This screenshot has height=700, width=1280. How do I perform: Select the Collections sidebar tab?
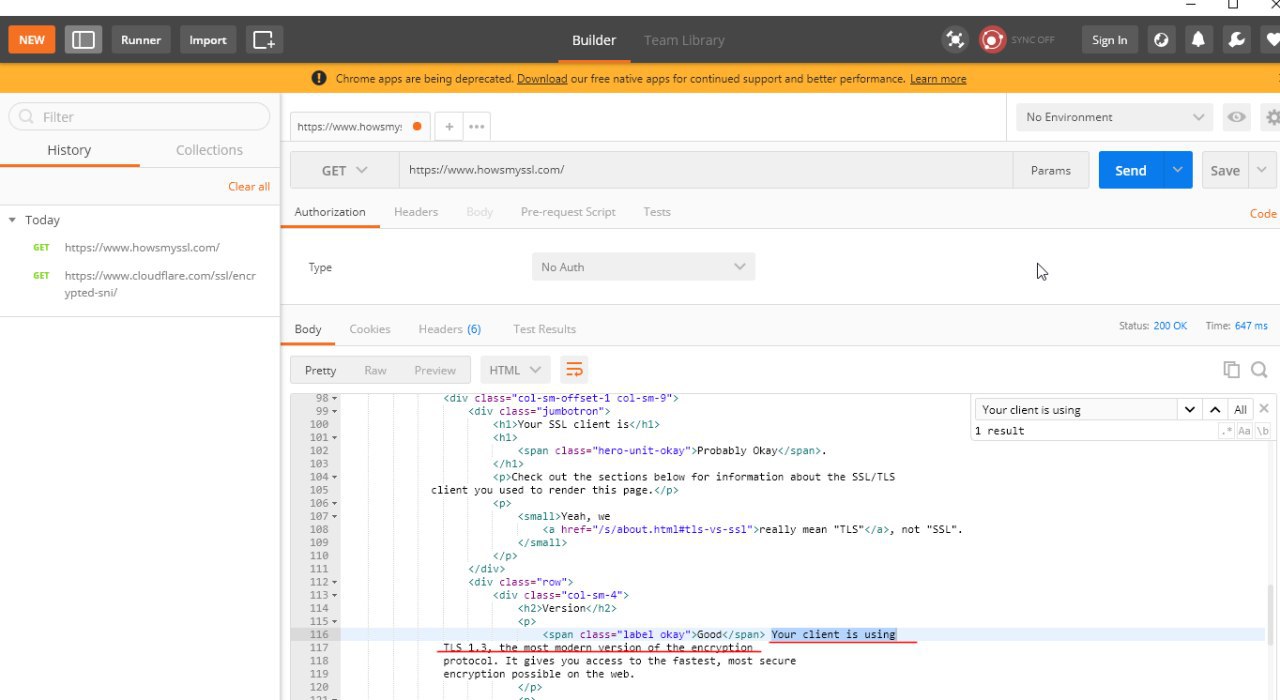point(209,150)
